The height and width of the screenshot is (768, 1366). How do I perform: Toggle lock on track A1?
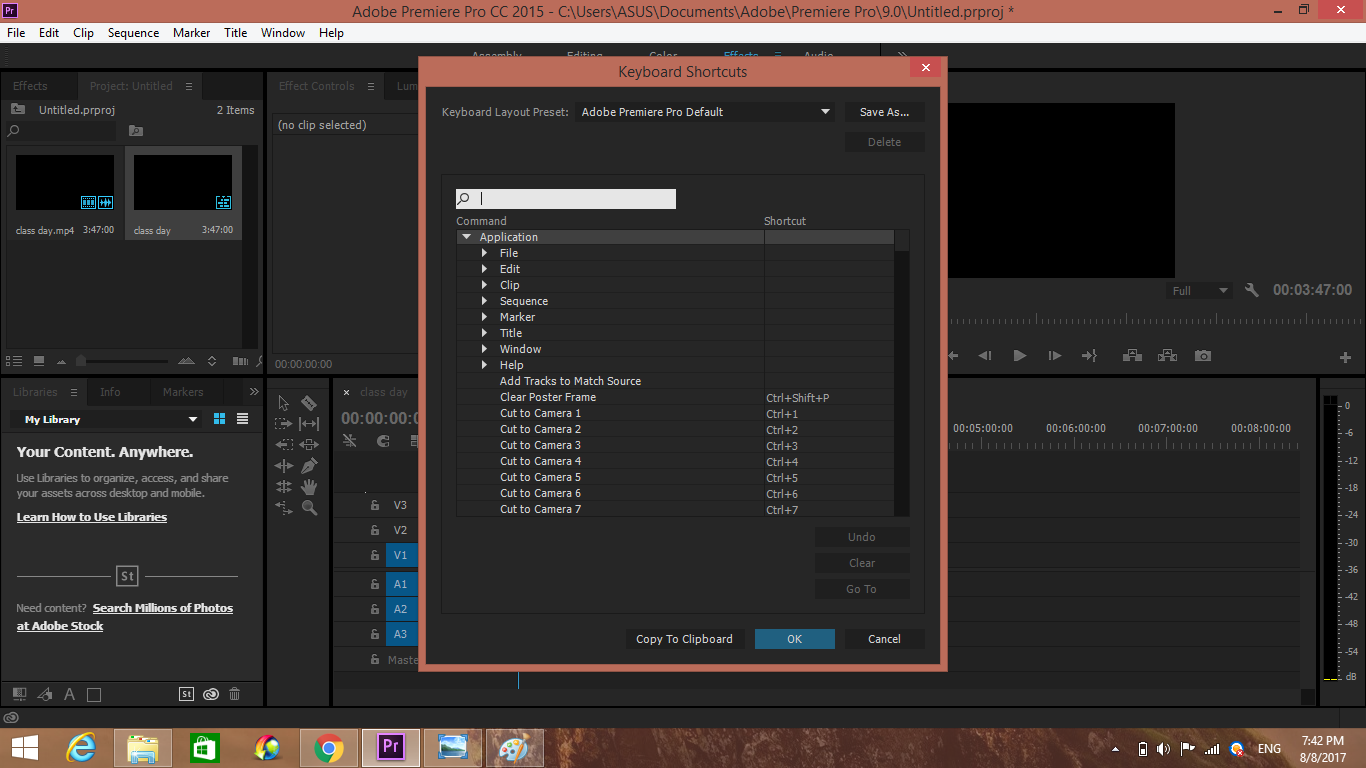coord(375,584)
